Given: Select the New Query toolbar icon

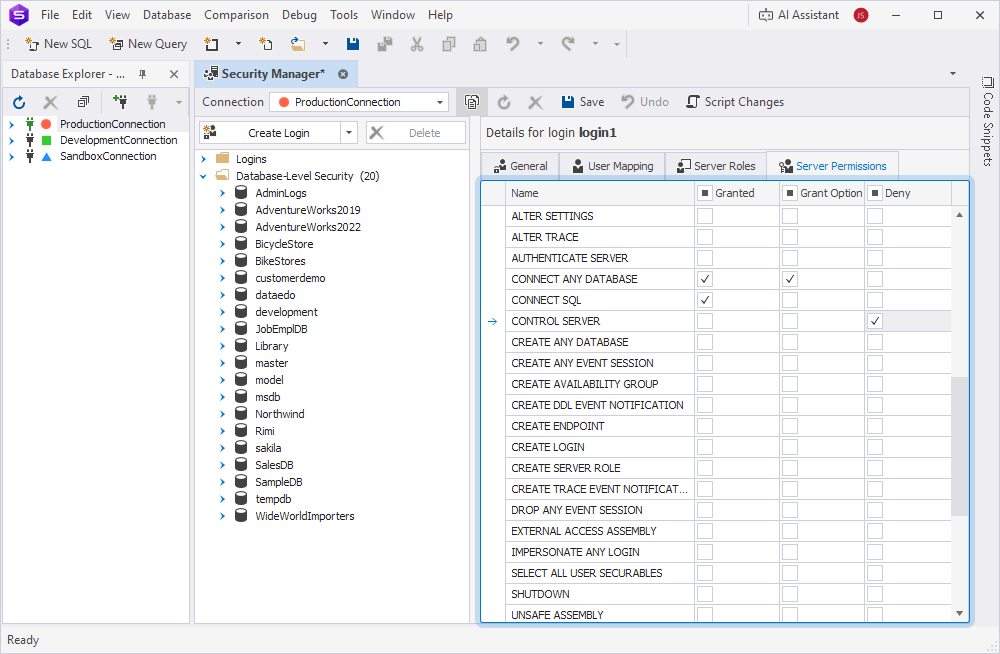Looking at the screenshot, I should (147, 44).
